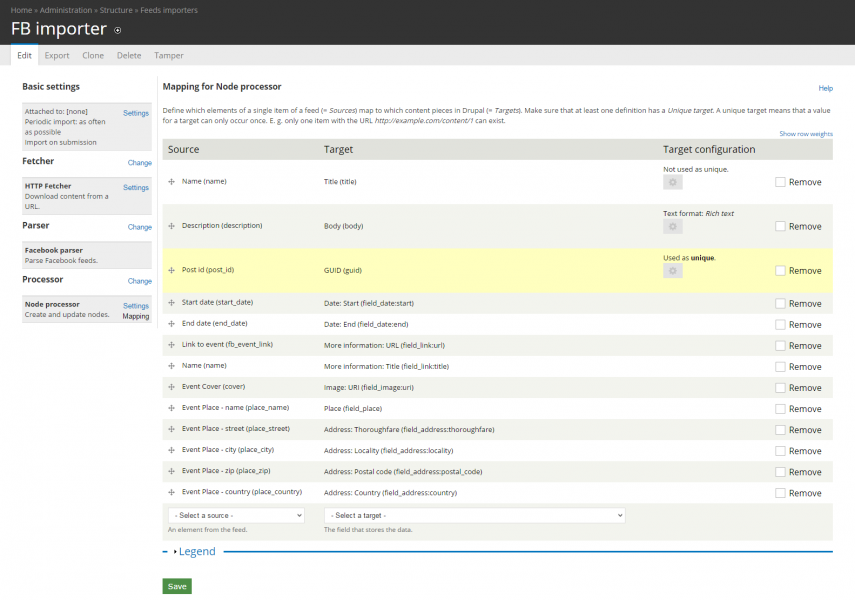Open the Select a target dropdown
The width and height of the screenshot is (855, 600).
474,515
